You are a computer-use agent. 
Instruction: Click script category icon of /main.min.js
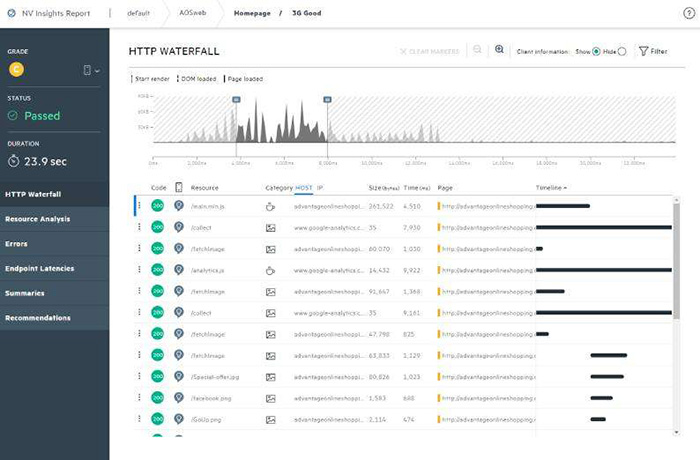[x=270, y=207]
